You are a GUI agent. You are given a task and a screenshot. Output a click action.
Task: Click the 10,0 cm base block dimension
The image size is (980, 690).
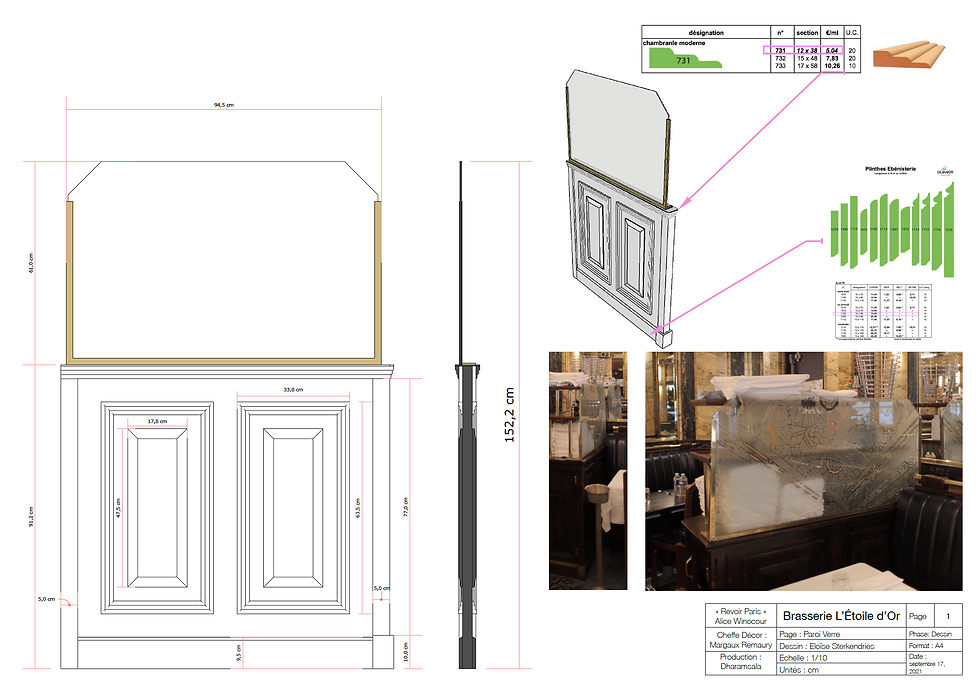click(405, 652)
